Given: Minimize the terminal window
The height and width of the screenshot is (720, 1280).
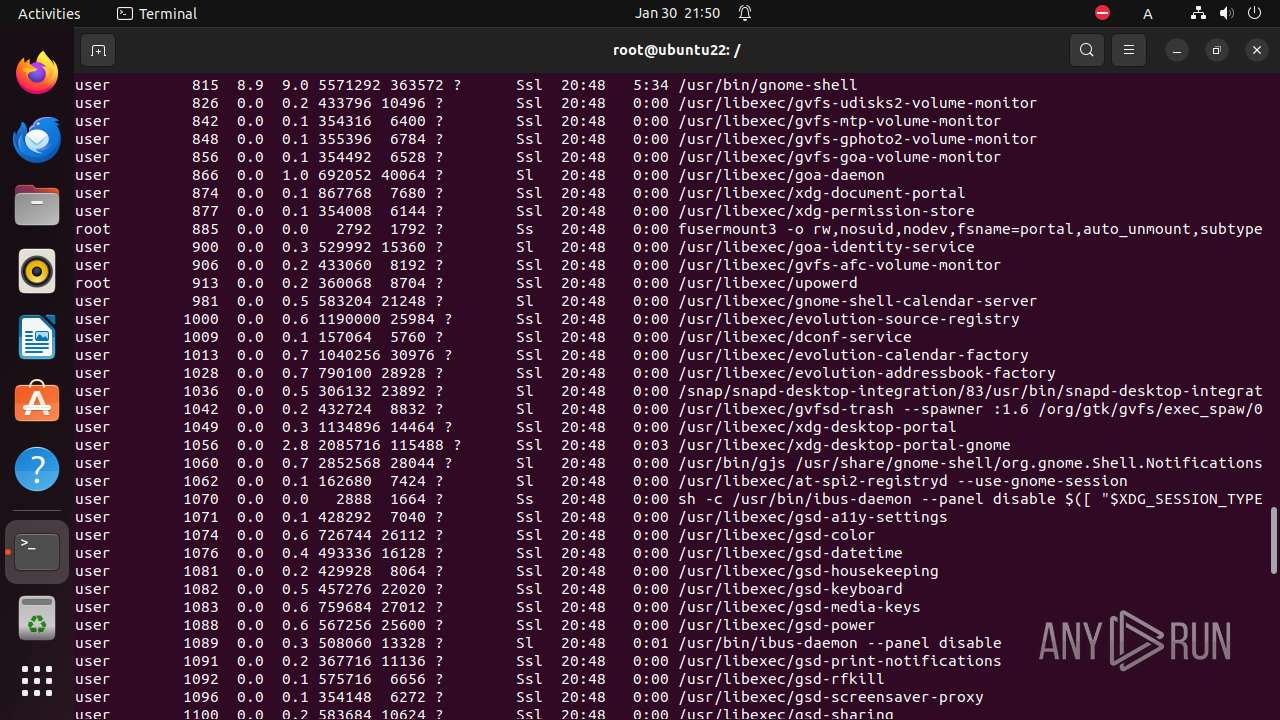Looking at the screenshot, I should pyautogui.click(x=1177, y=50).
